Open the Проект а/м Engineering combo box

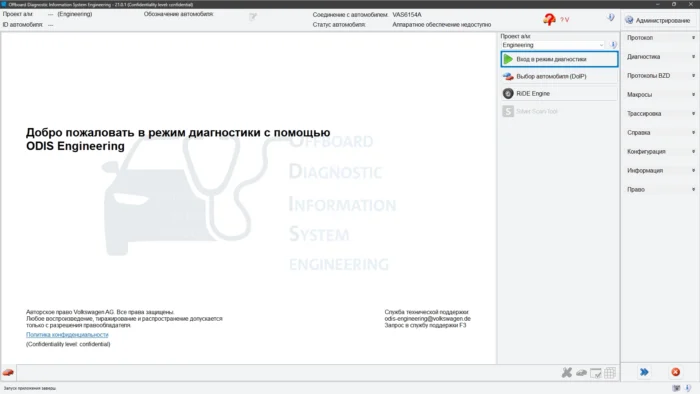click(x=553, y=45)
